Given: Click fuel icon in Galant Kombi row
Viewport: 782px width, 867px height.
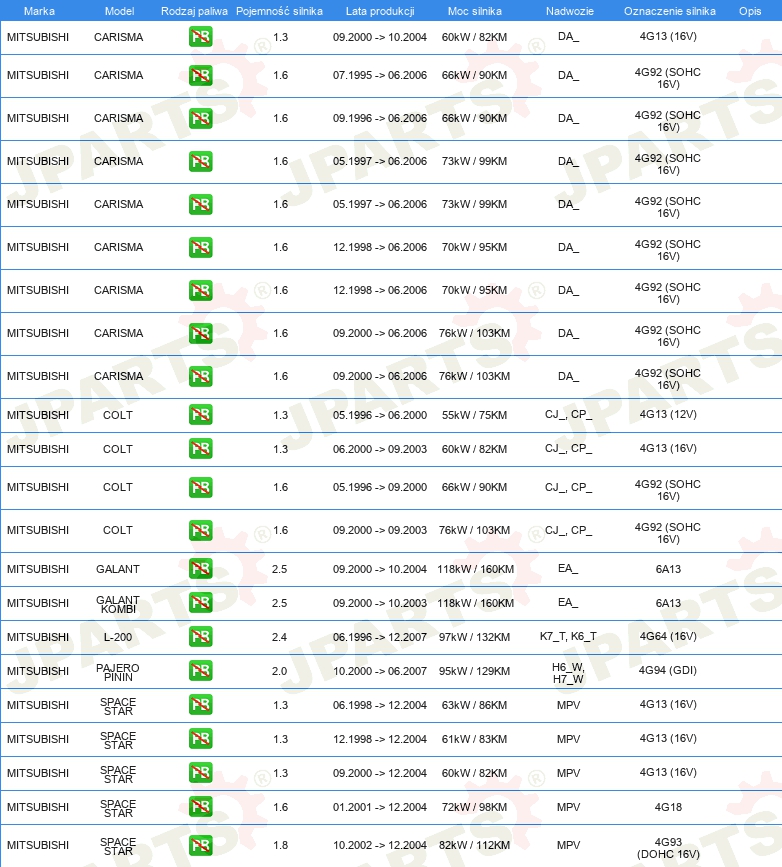Looking at the screenshot, I should [200, 603].
